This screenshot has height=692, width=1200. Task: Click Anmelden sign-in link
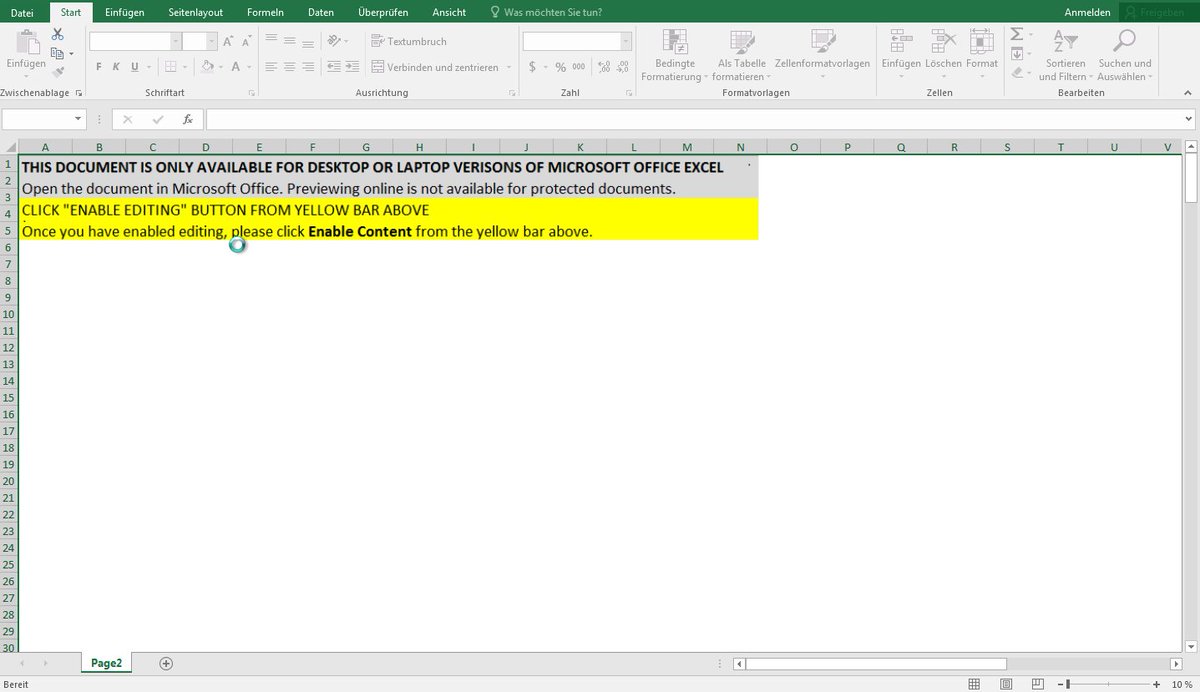(x=1087, y=12)
